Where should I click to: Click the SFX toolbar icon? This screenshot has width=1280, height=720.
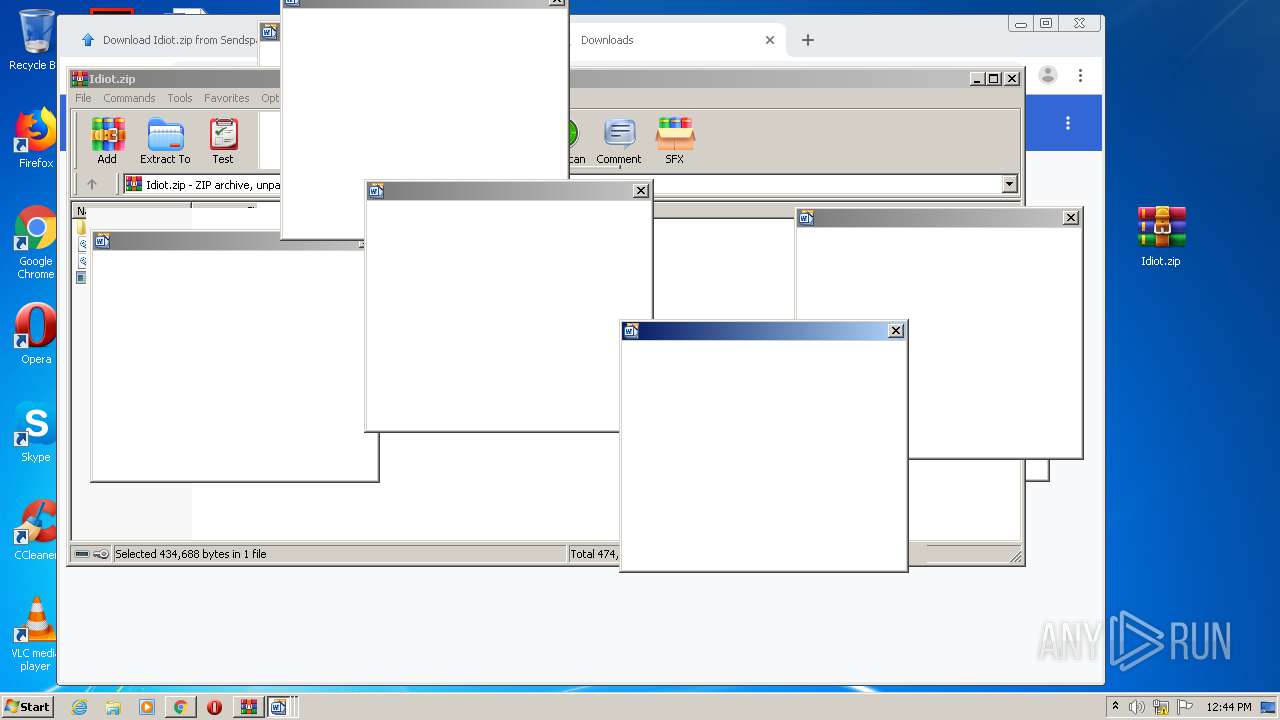675,141
